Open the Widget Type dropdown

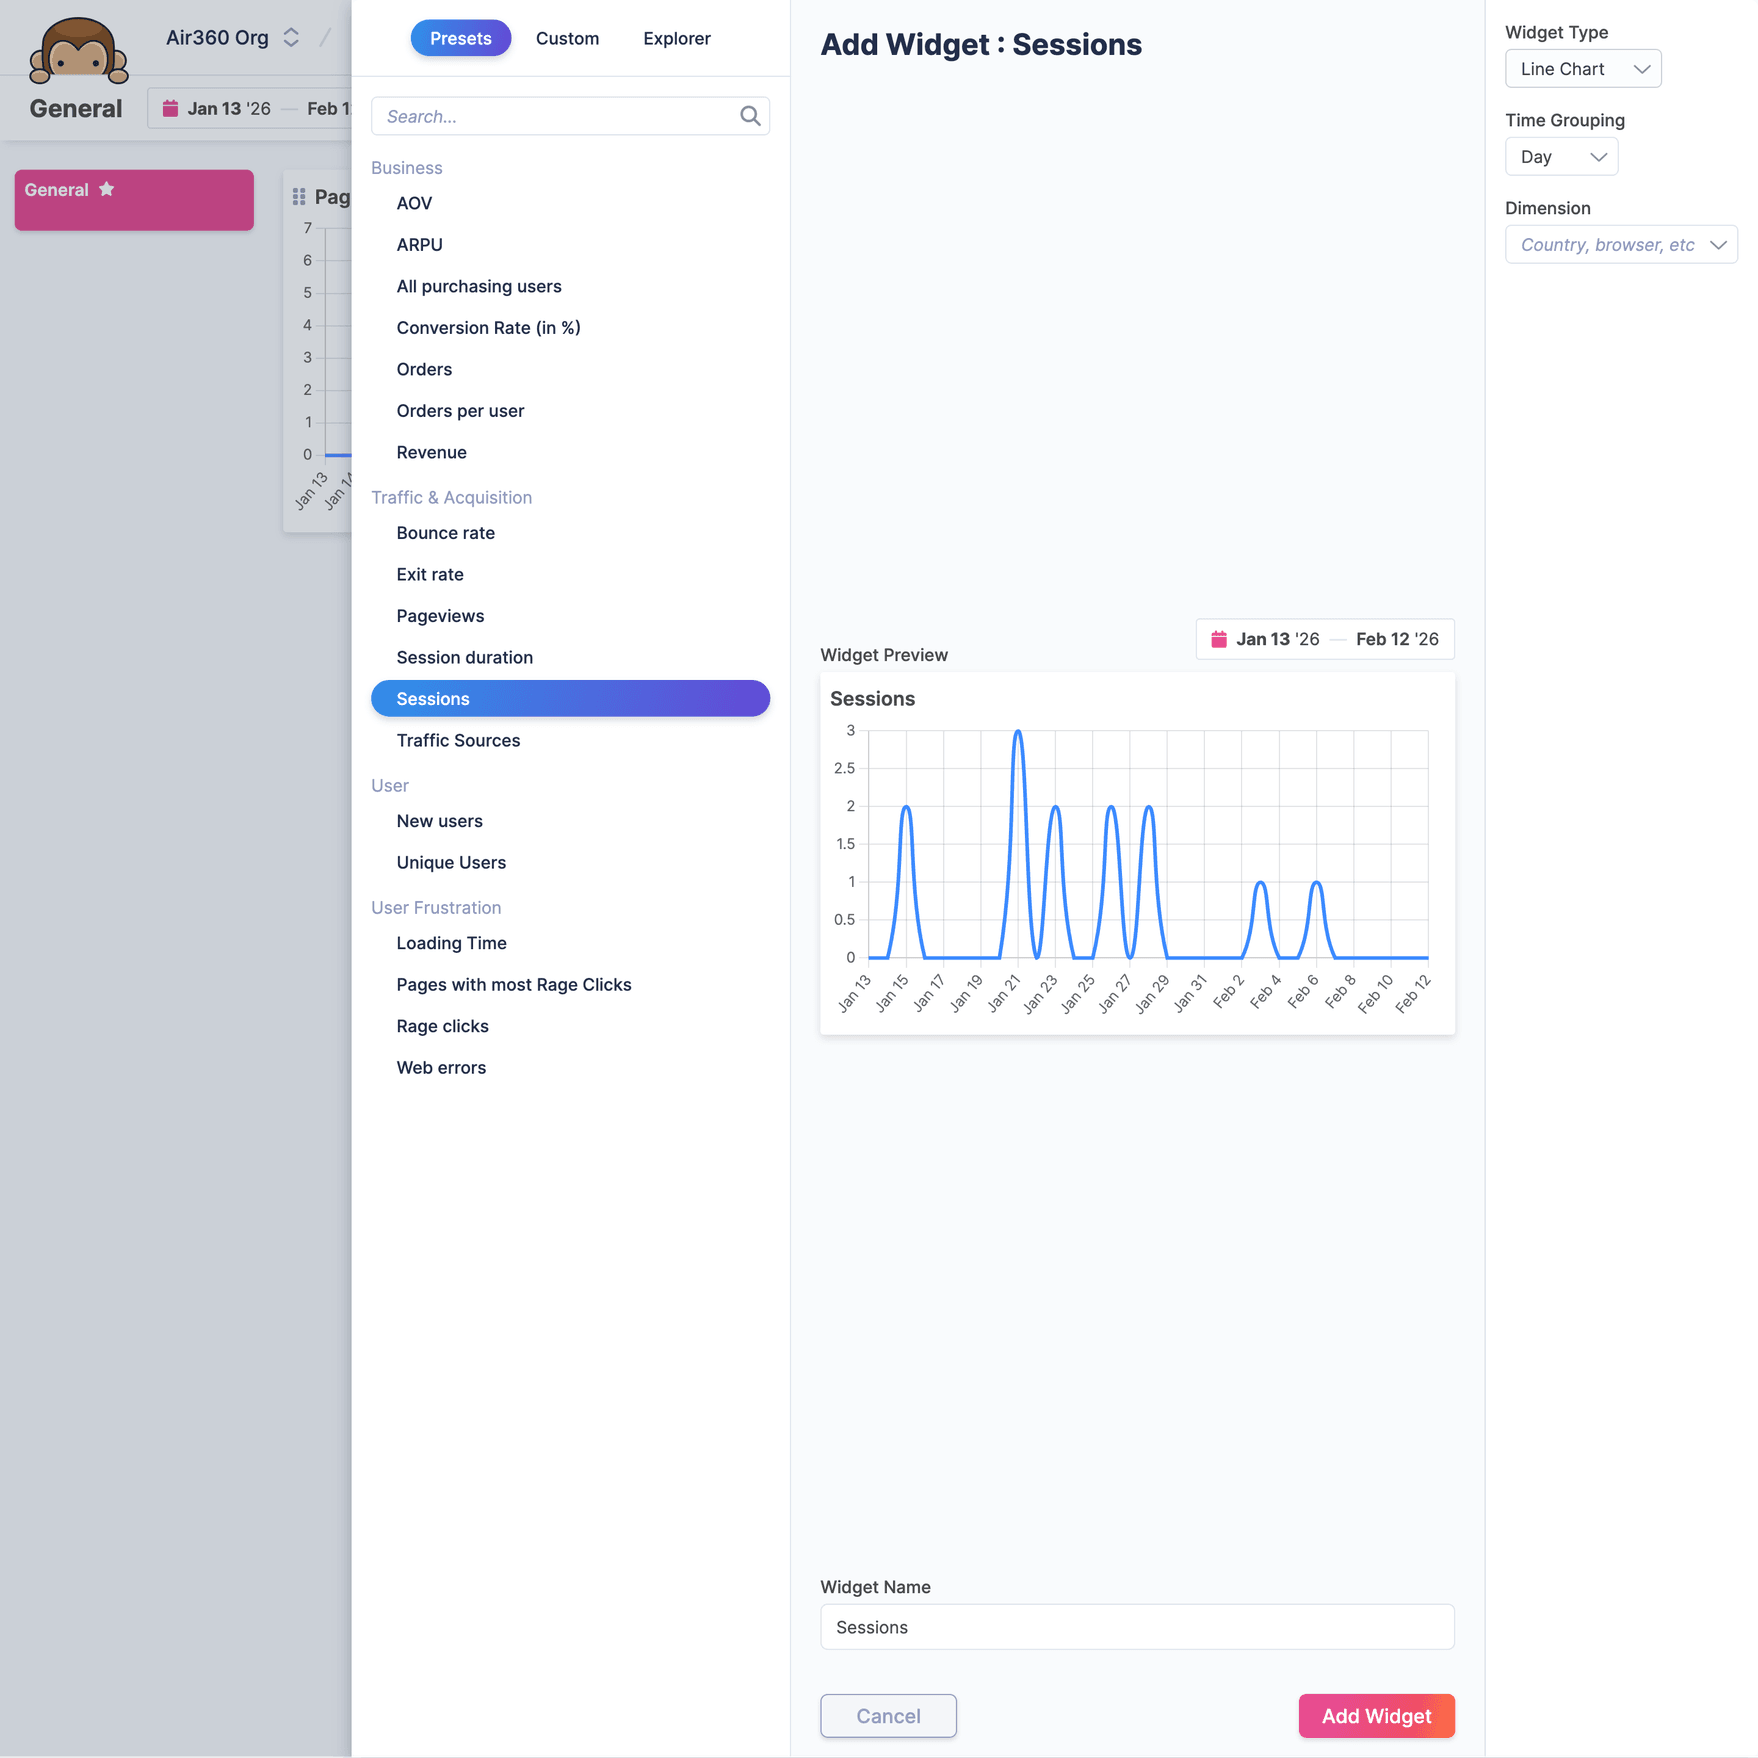[1582, 69]
